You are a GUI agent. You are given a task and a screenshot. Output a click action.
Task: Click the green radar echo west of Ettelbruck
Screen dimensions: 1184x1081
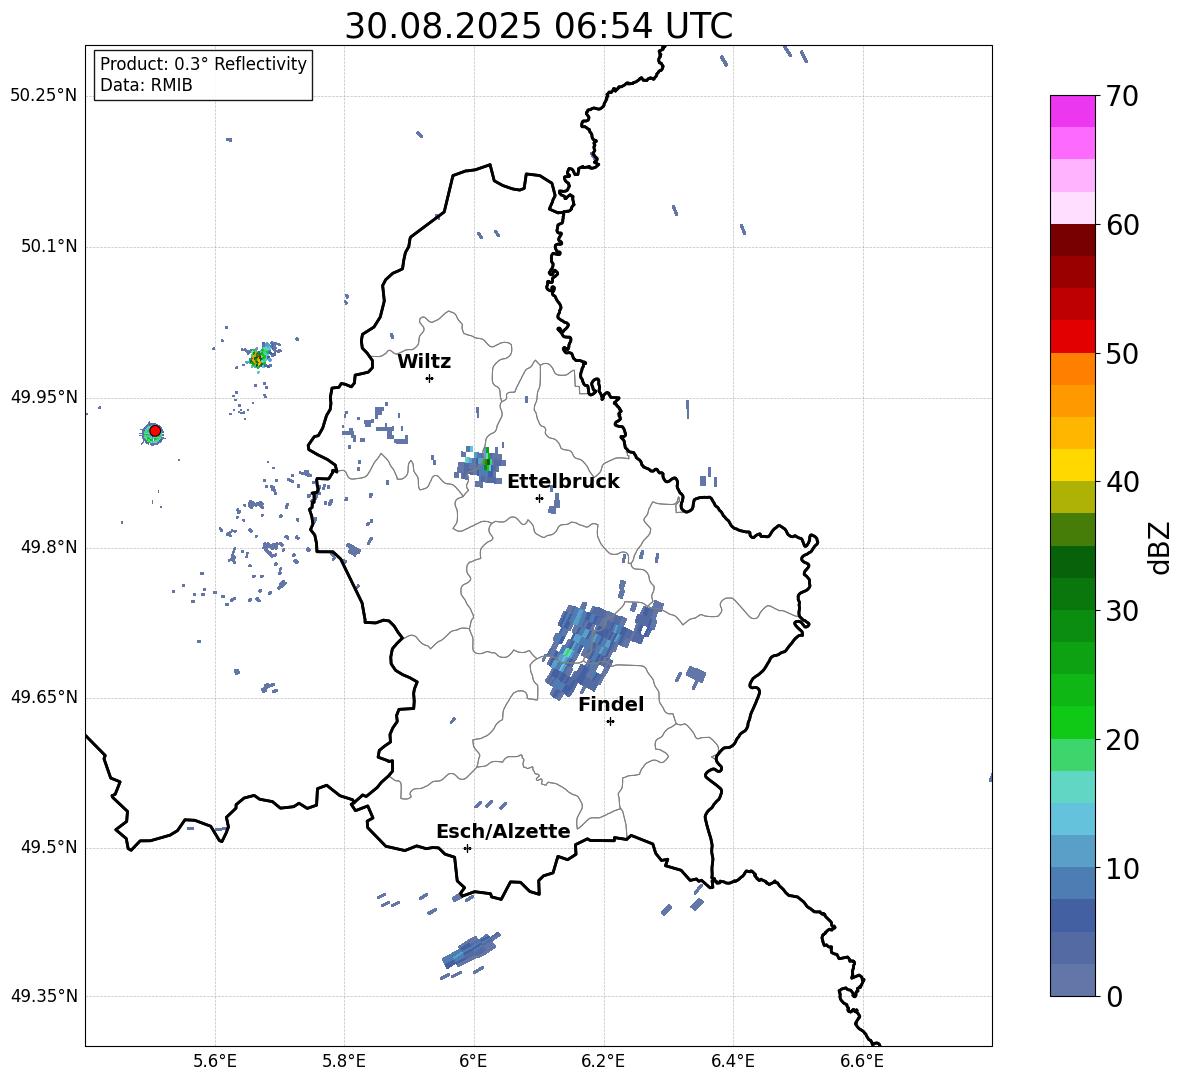[482, 464]
